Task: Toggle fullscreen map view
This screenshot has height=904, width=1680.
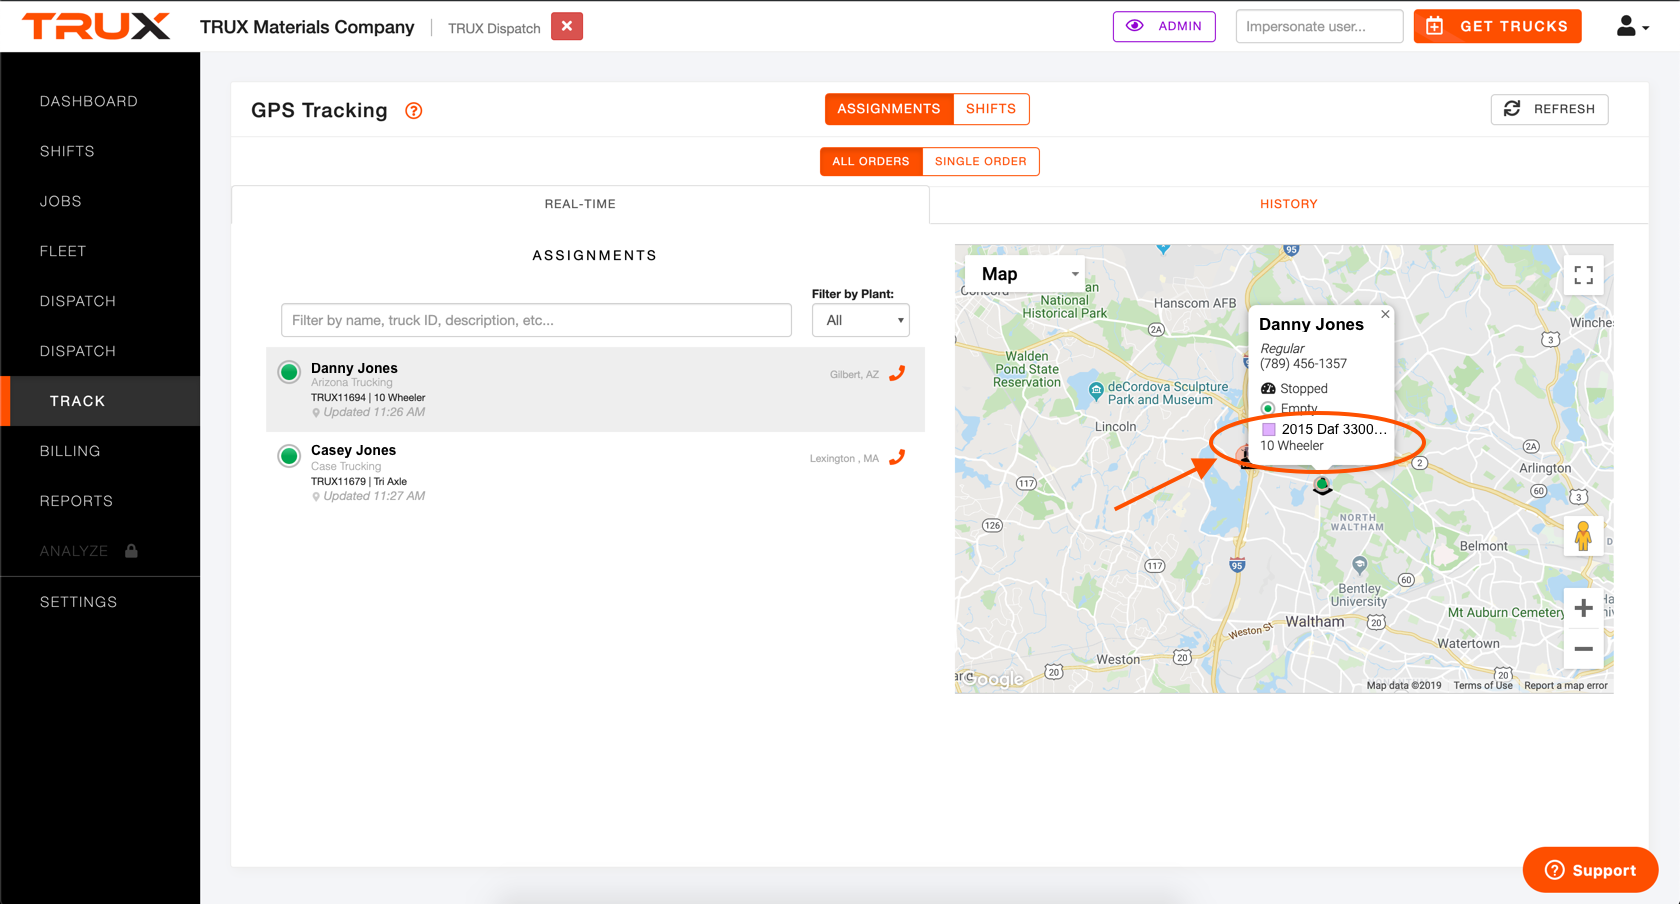Action: [1583, 275]
